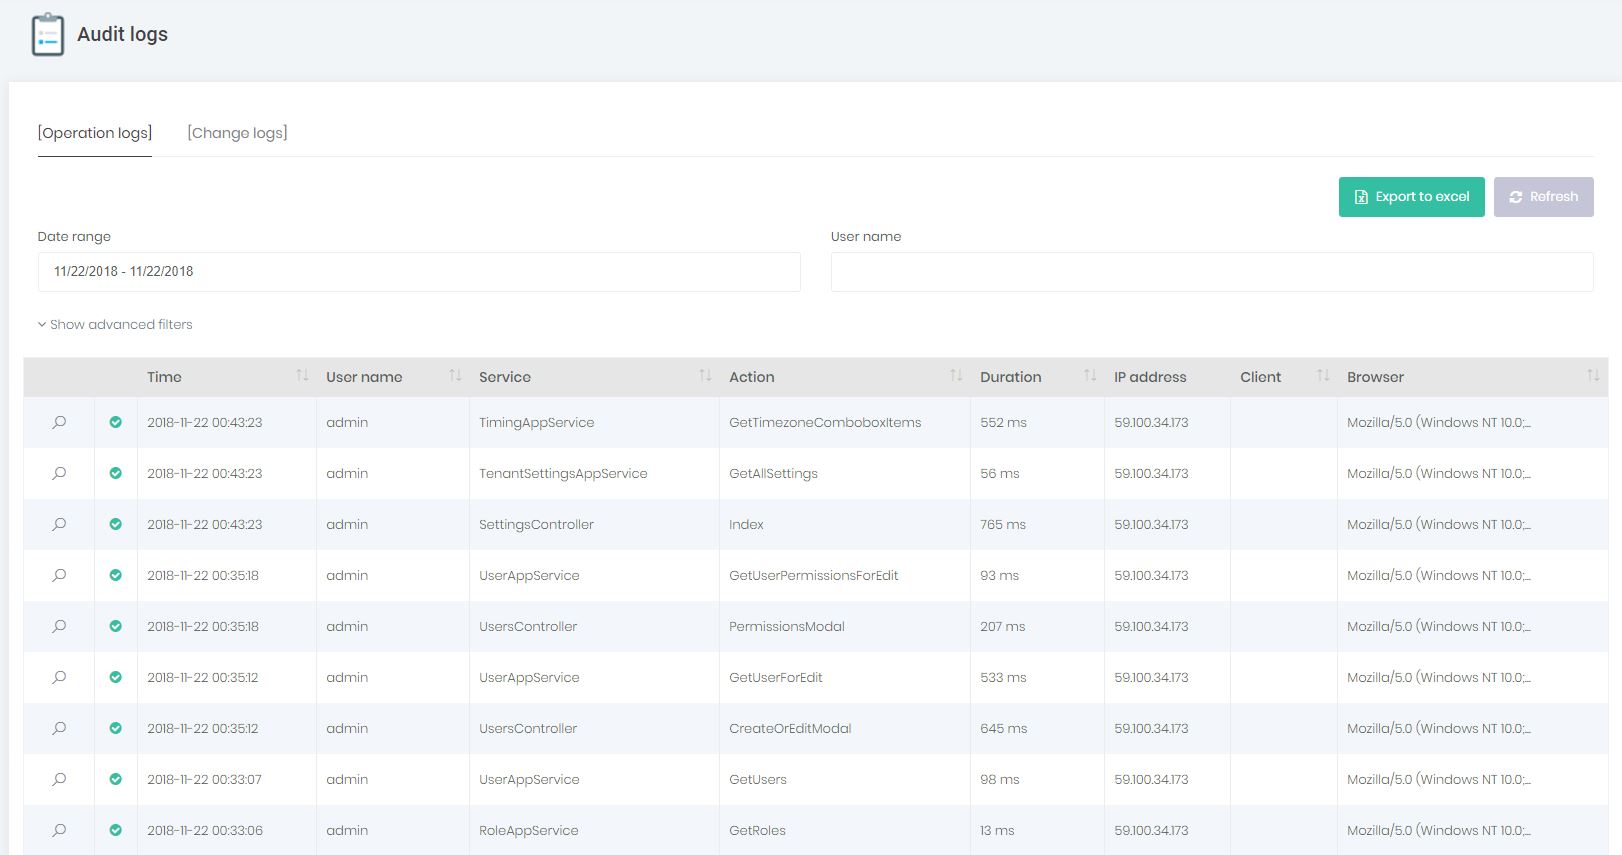Switch to Change logs tab
The image size is (1622, 855).
coord(237,133)
